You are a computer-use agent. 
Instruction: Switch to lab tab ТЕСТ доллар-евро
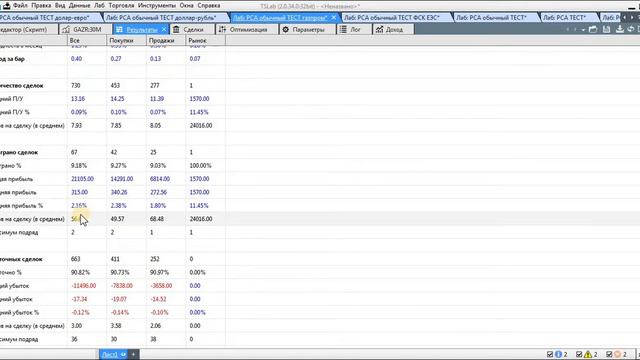(47, 18)
